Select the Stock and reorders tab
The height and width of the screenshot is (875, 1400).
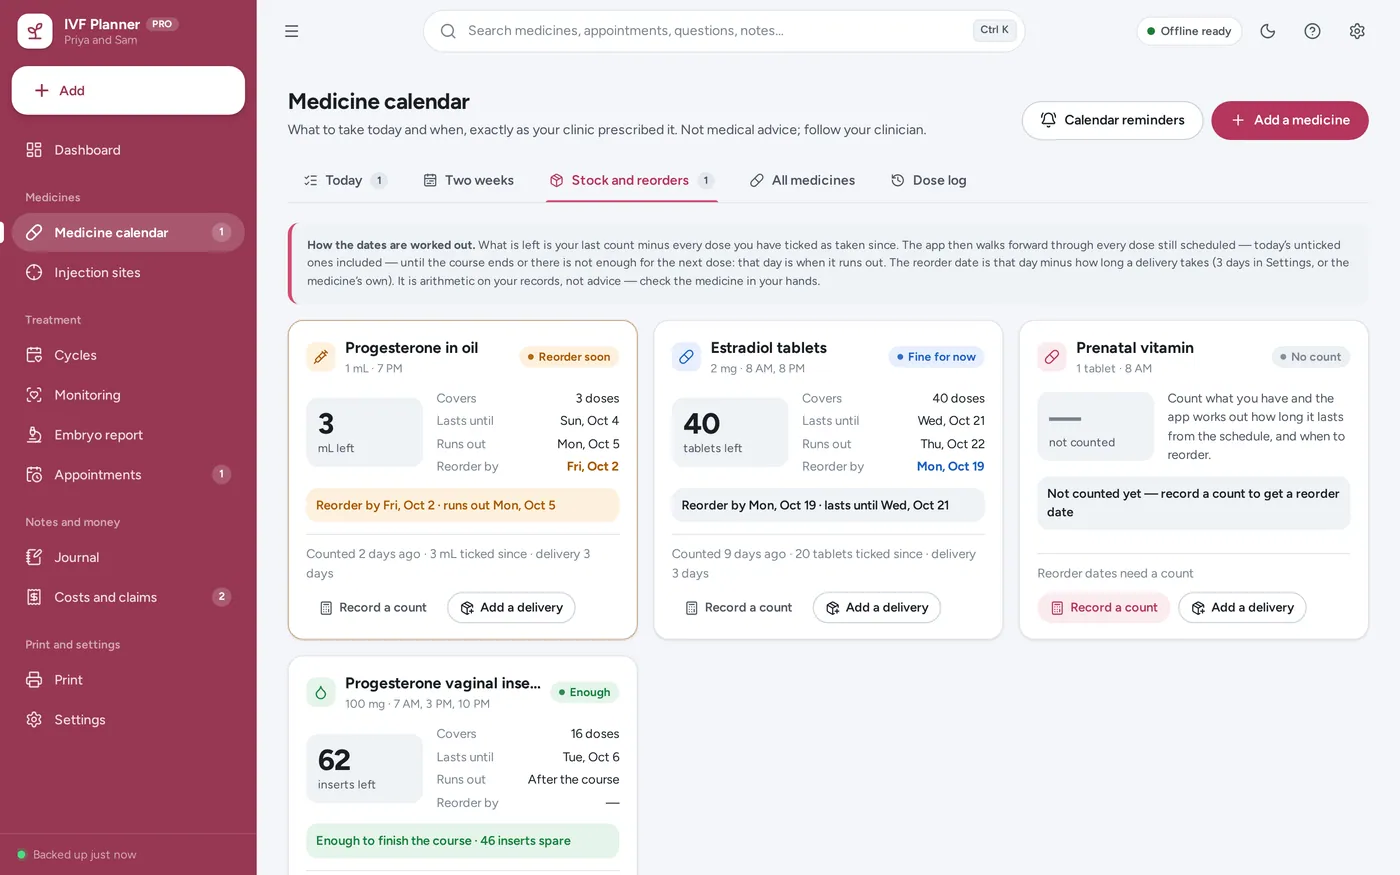[631, 180]
